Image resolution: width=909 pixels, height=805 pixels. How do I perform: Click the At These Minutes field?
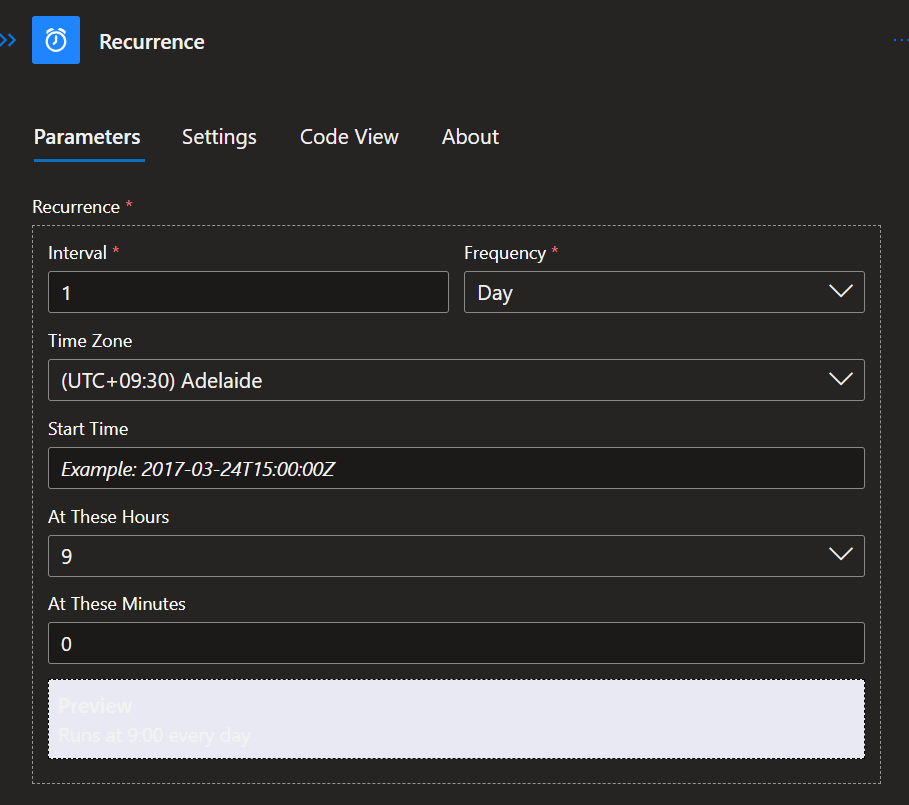(456, 643)
